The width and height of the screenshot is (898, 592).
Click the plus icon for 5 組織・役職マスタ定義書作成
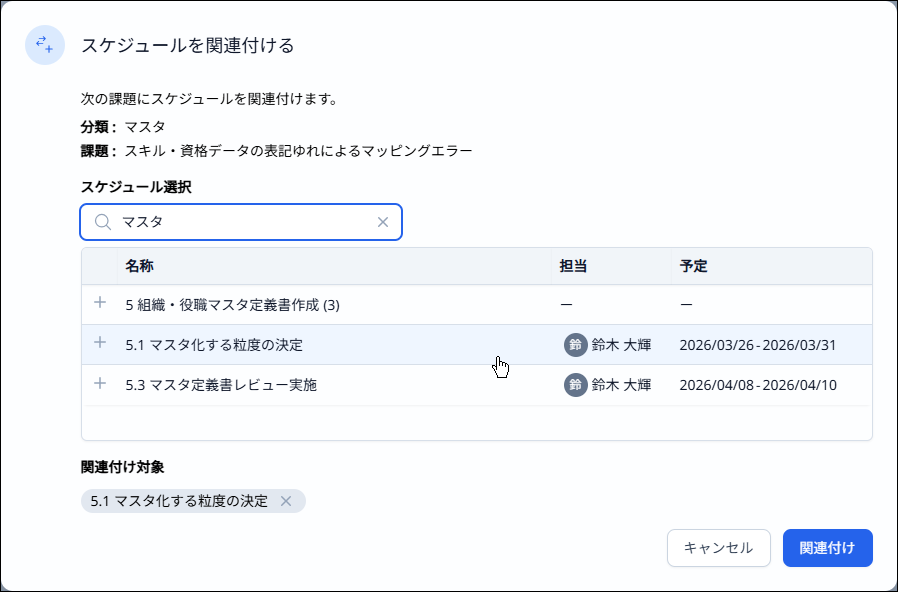click(x=99, y=303)
